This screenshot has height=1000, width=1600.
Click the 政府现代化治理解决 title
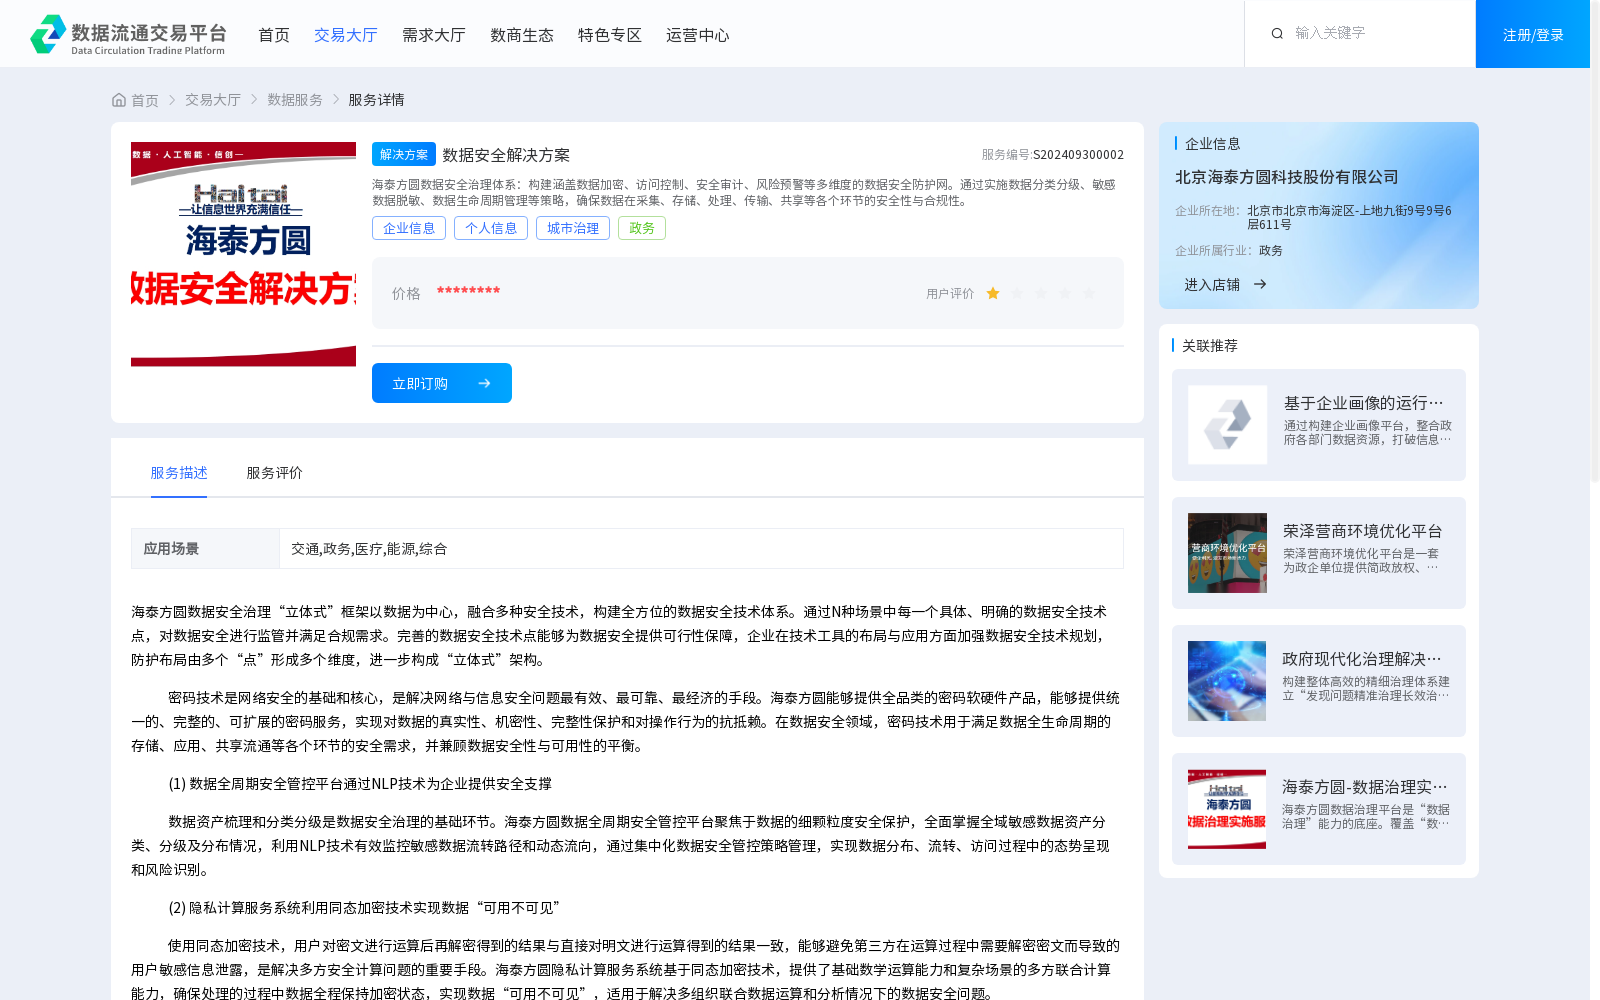pos(1362,659)
